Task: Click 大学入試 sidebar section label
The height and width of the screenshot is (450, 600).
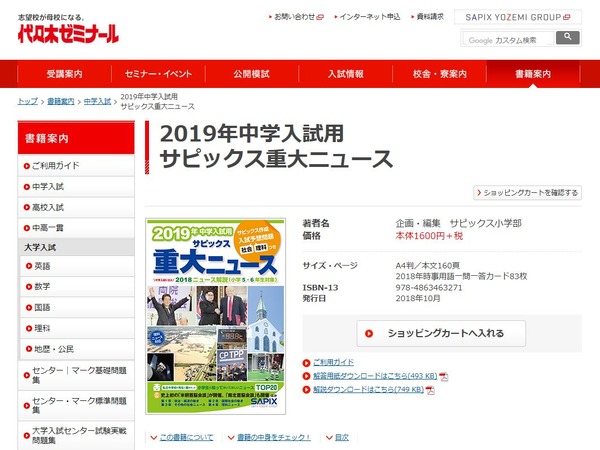Action: tap(40, 248)
